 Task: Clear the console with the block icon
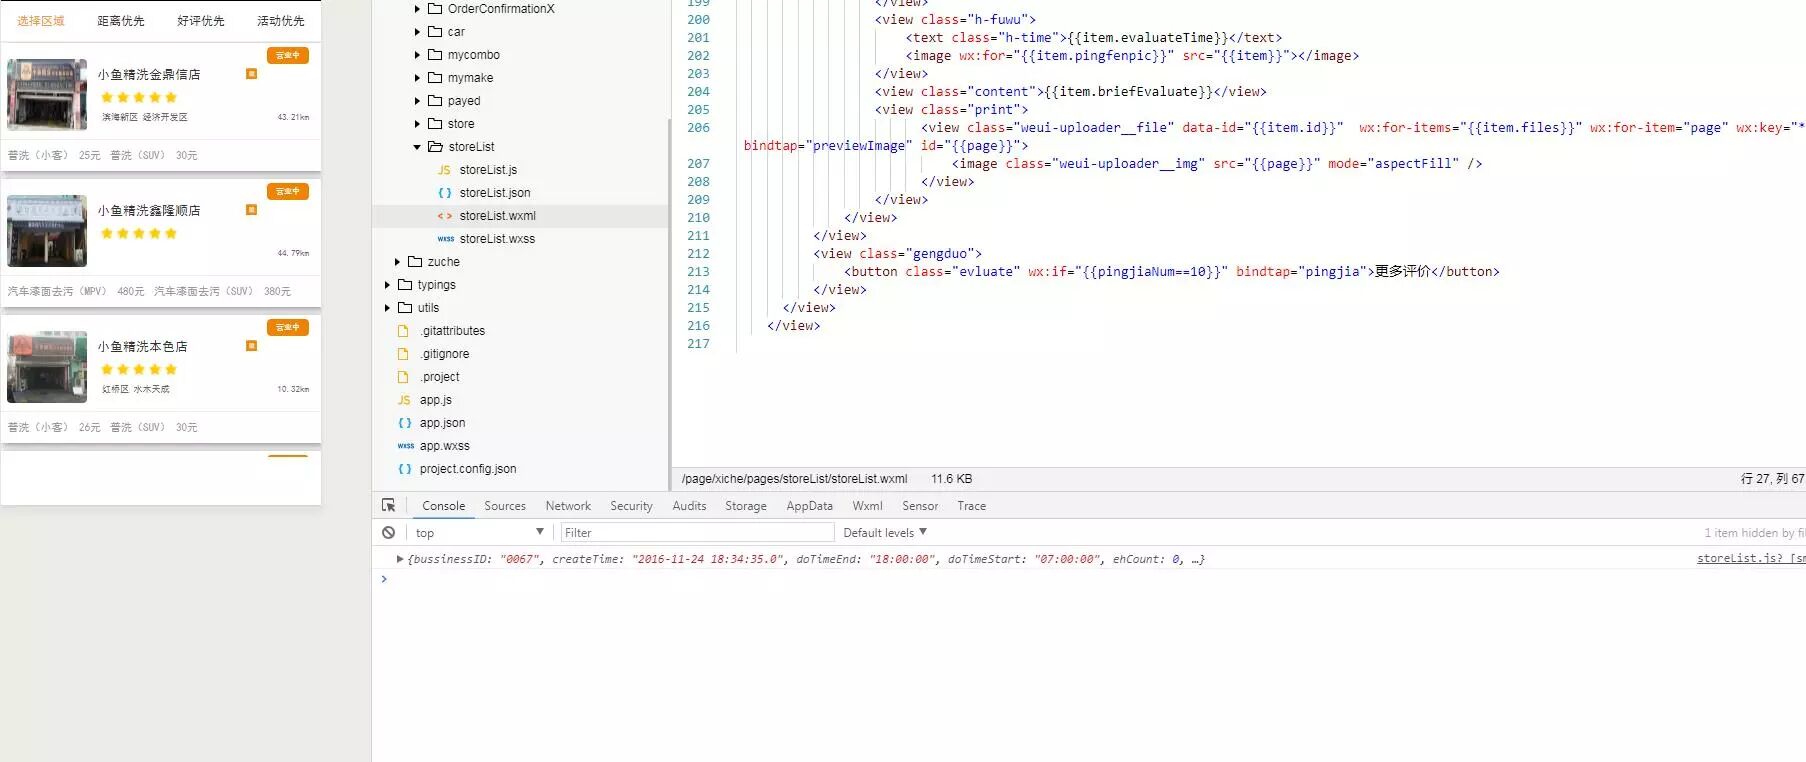coord(388,533)
